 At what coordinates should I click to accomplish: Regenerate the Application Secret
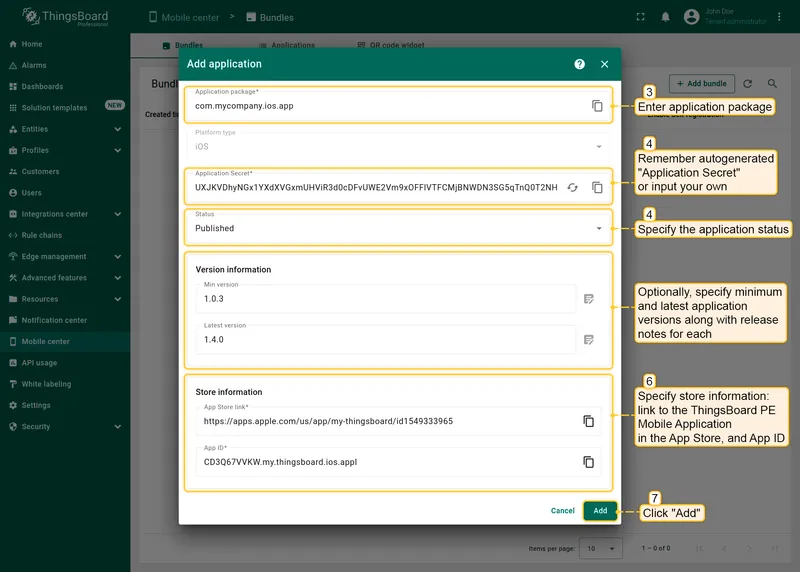click(572, 187)
